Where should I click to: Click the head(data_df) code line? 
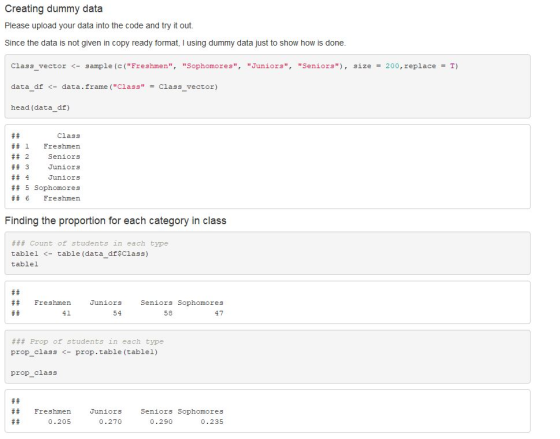click(x=40, y=108)
